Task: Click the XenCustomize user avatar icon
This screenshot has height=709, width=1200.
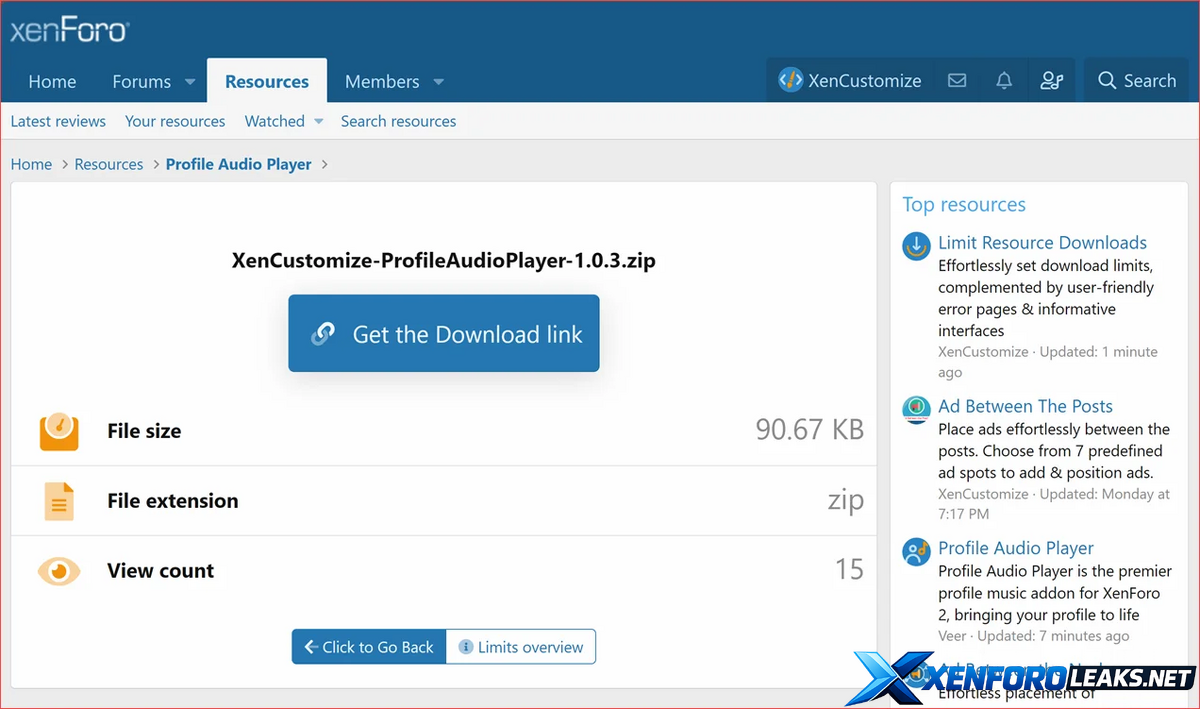Action: 791,81
